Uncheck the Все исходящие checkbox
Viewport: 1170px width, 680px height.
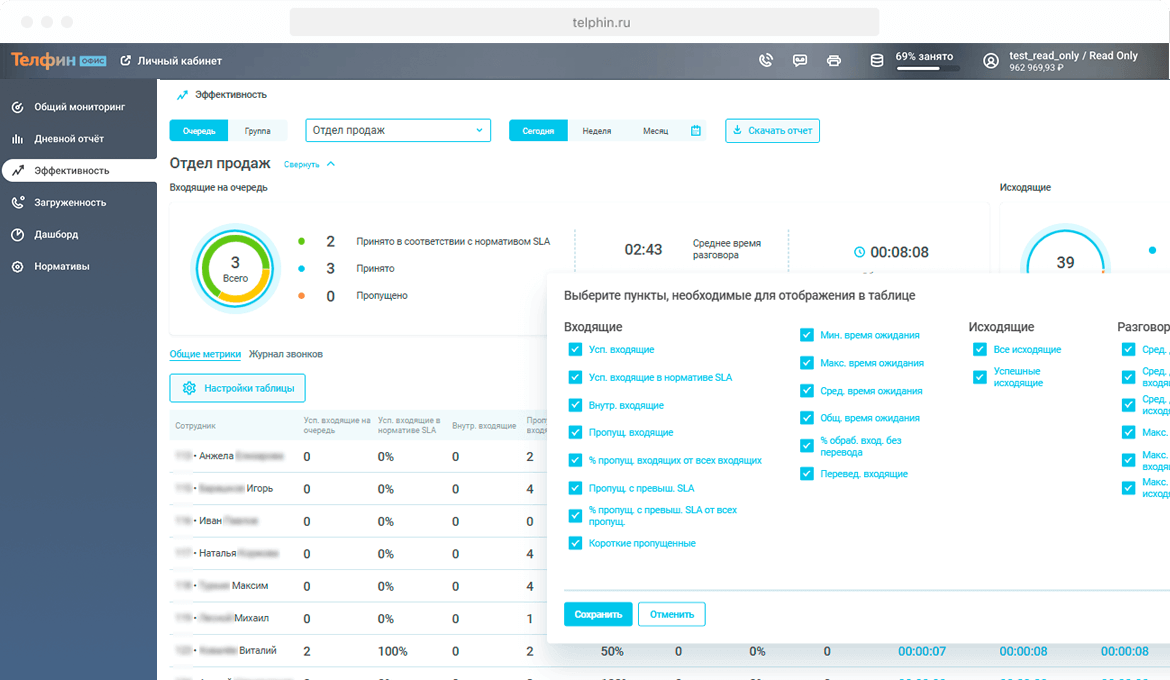pyautogui.click(x=980, y=350)
